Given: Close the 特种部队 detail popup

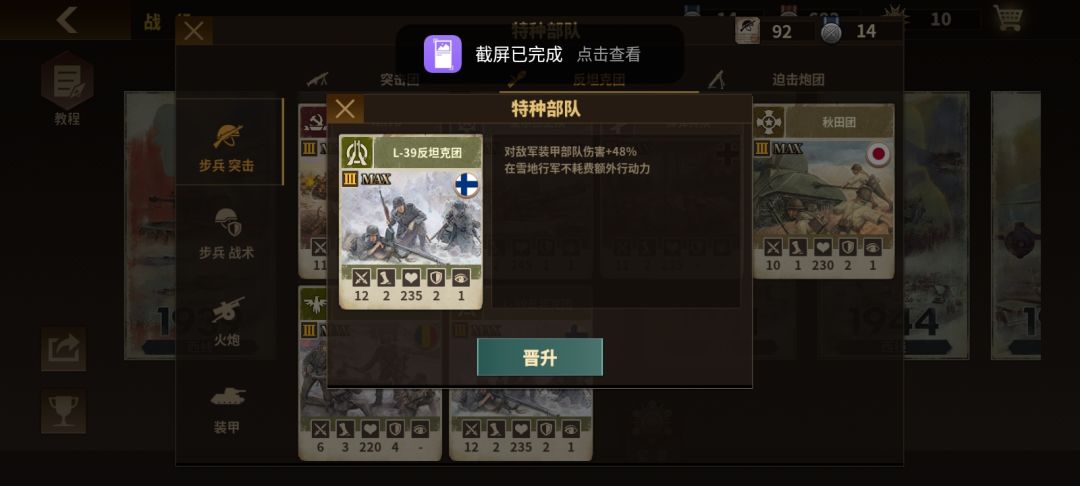Looking at the screenshot, I should point(345,109).
